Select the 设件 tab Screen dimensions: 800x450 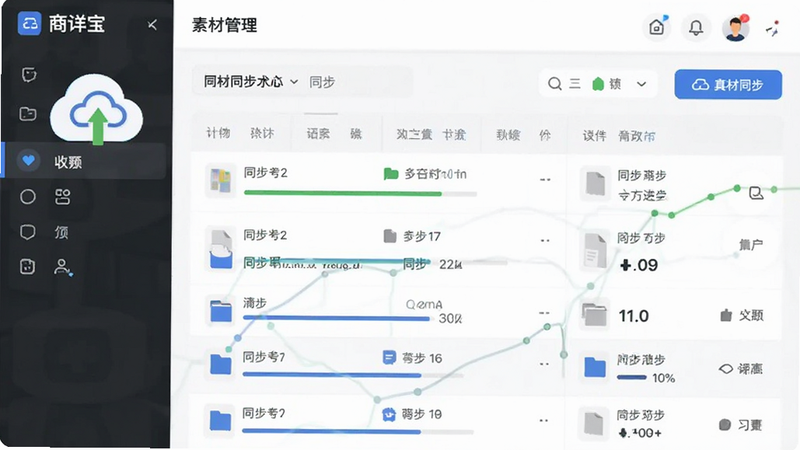tap(594, 136)
